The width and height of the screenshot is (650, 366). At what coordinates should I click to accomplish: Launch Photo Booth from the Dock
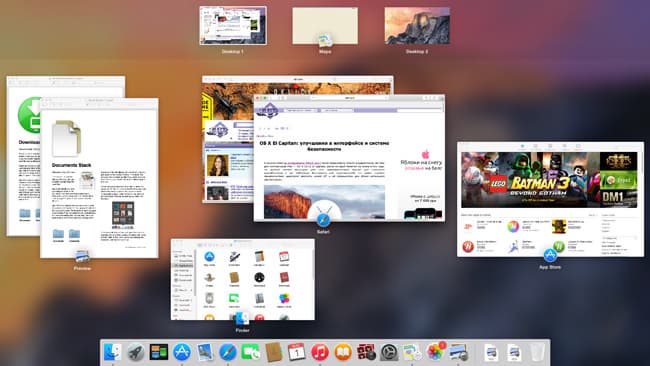[x=366, y=352]
